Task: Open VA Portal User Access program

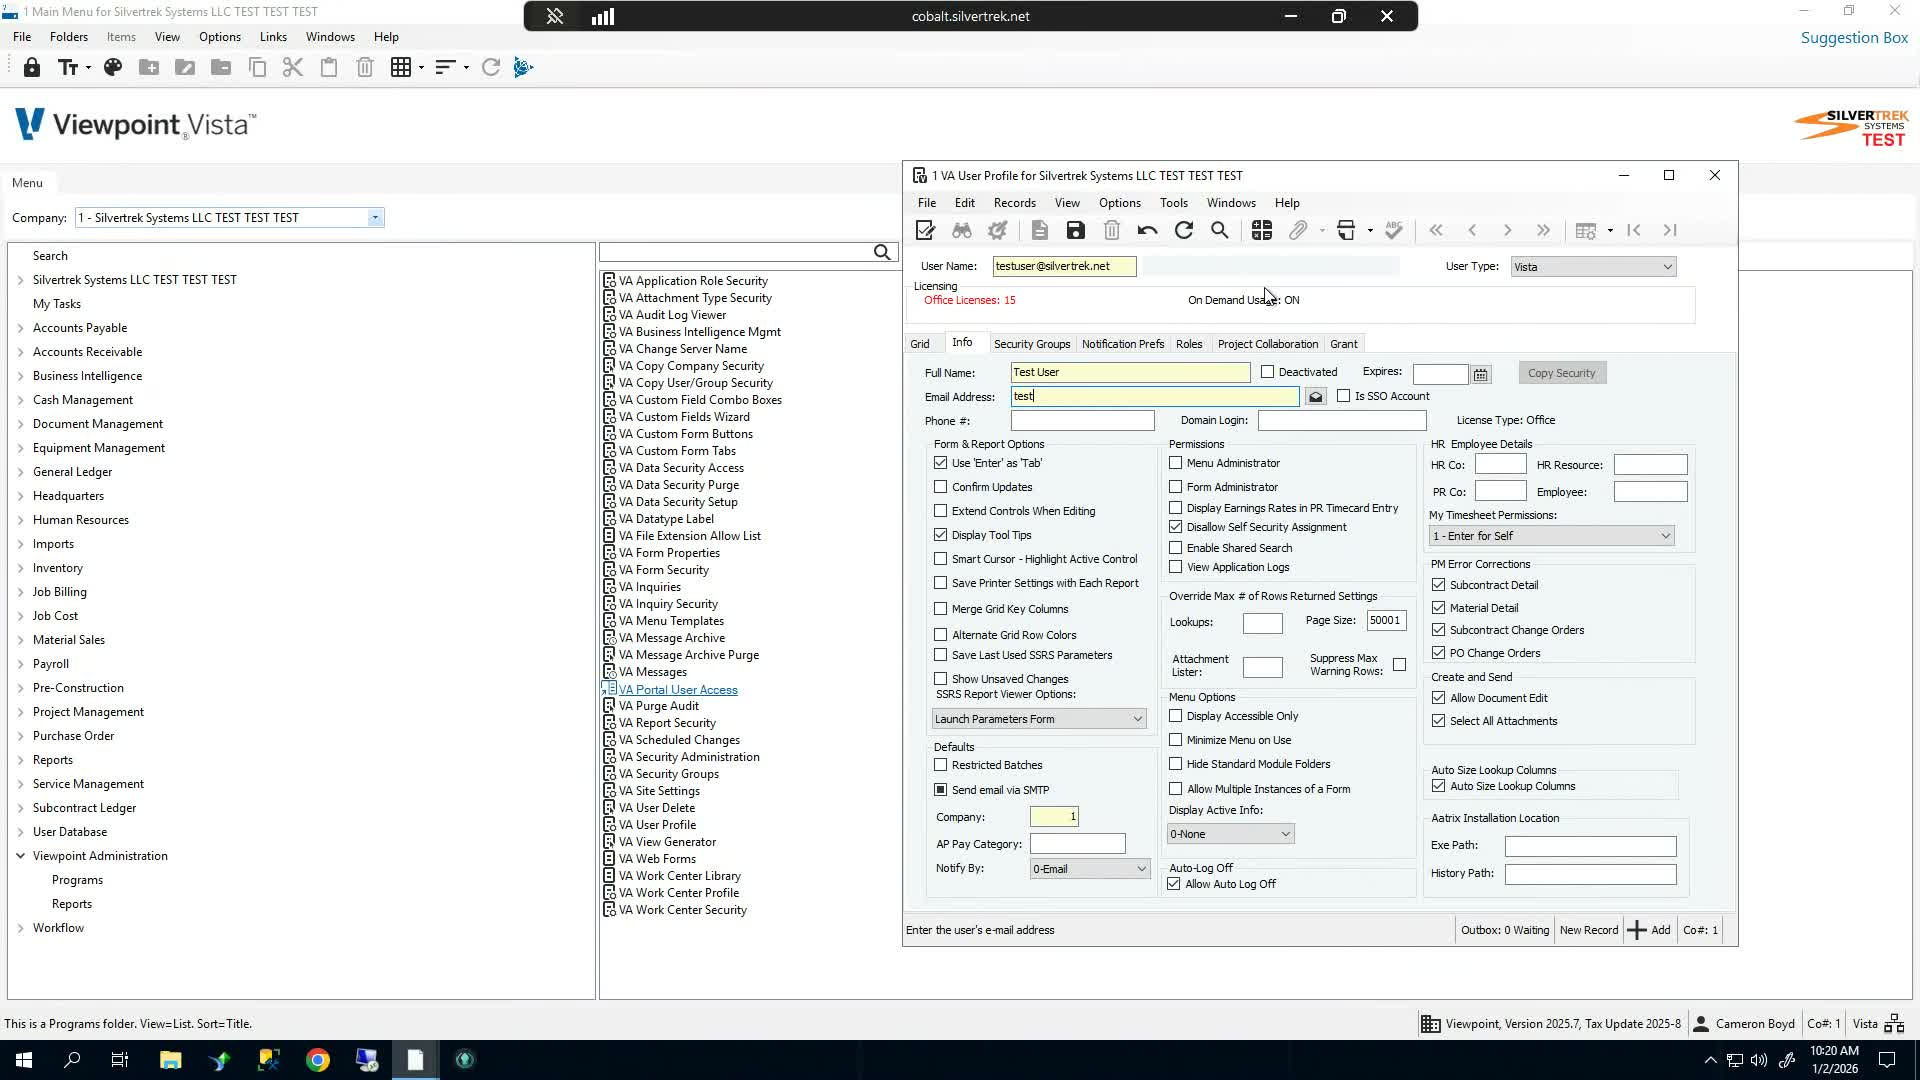Action: coord(678,690)
